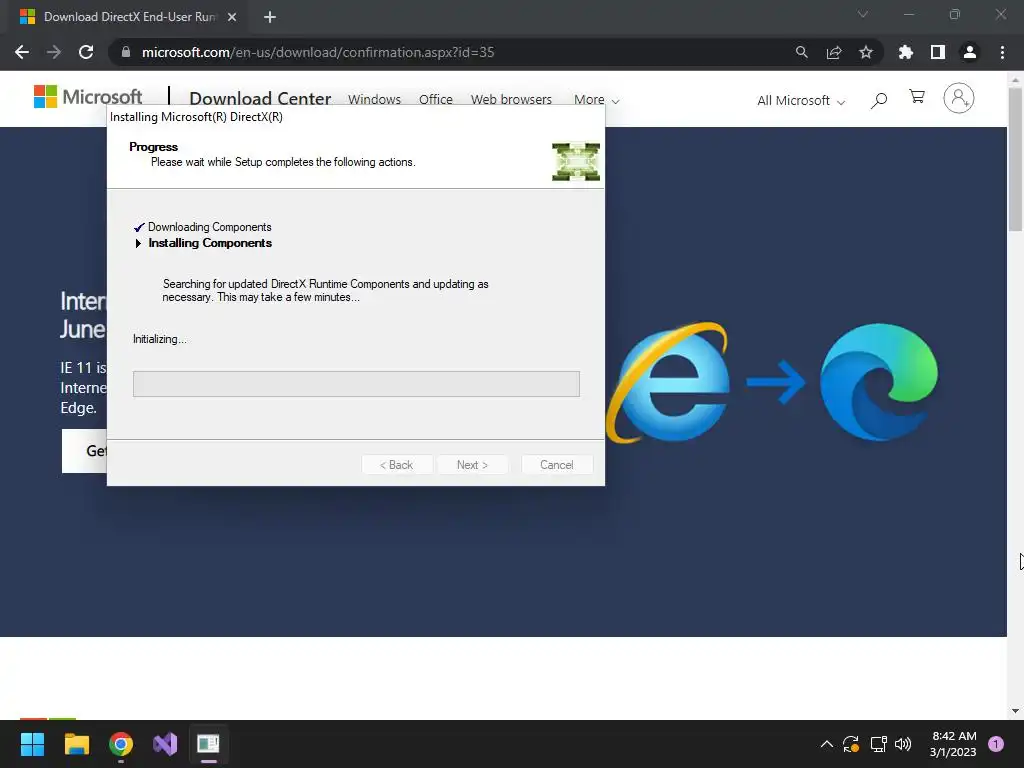This screenshot has height=768, width=1024.
Task: Open the Web browsers navigation item
Action: coord(511,99)
